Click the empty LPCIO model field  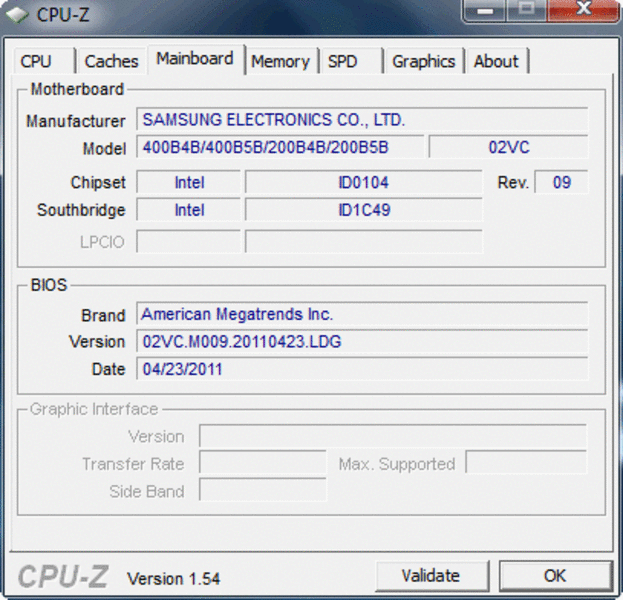(x=364, y=242)
